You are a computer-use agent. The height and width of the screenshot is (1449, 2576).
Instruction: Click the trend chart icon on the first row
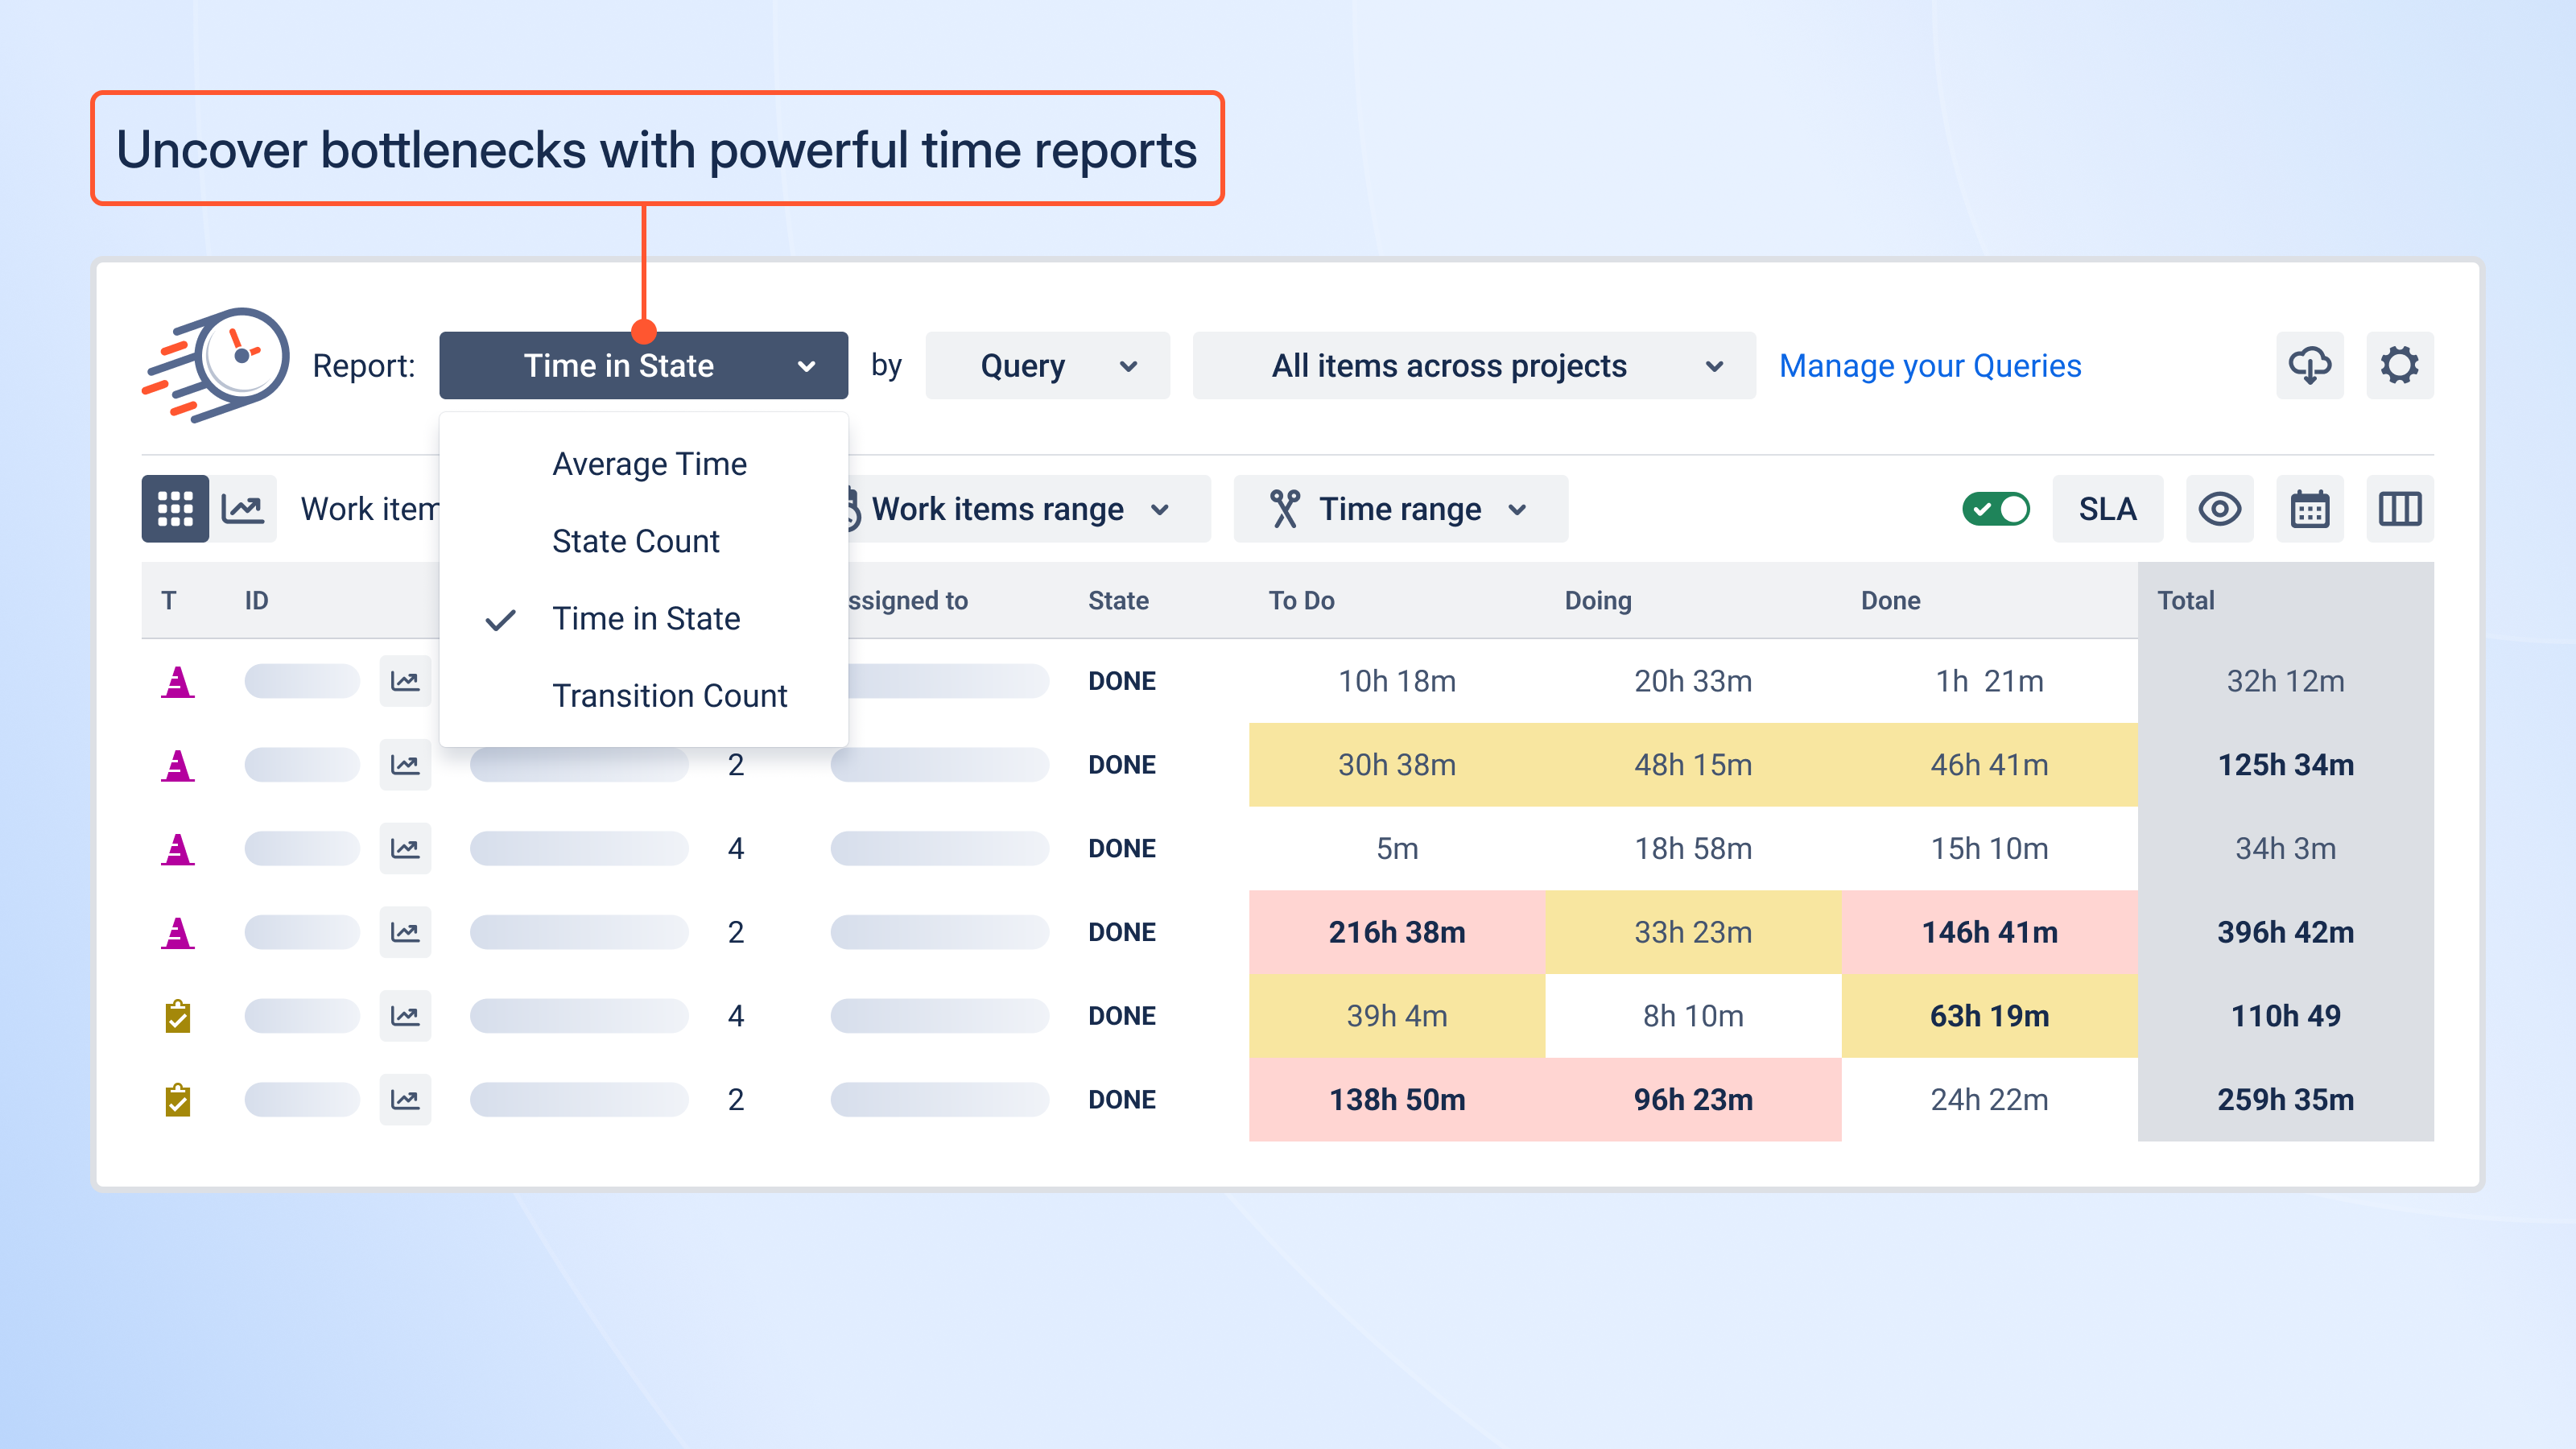tap(405, 681)
